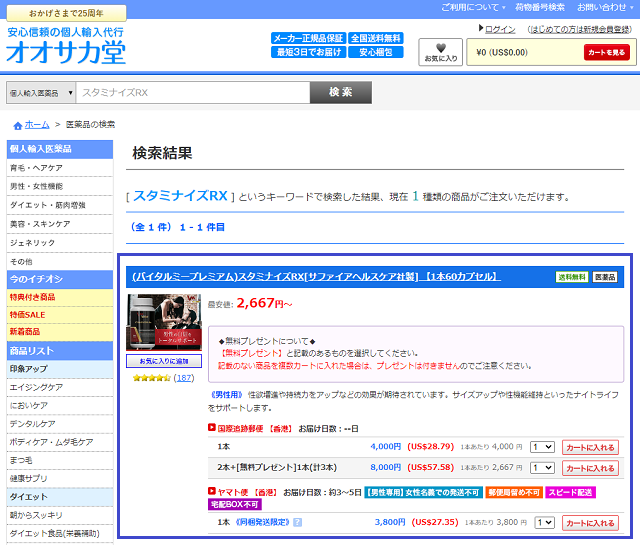Open 特典付き商品 in sidebar
This screenshot has width=640, height=545.
60,297
